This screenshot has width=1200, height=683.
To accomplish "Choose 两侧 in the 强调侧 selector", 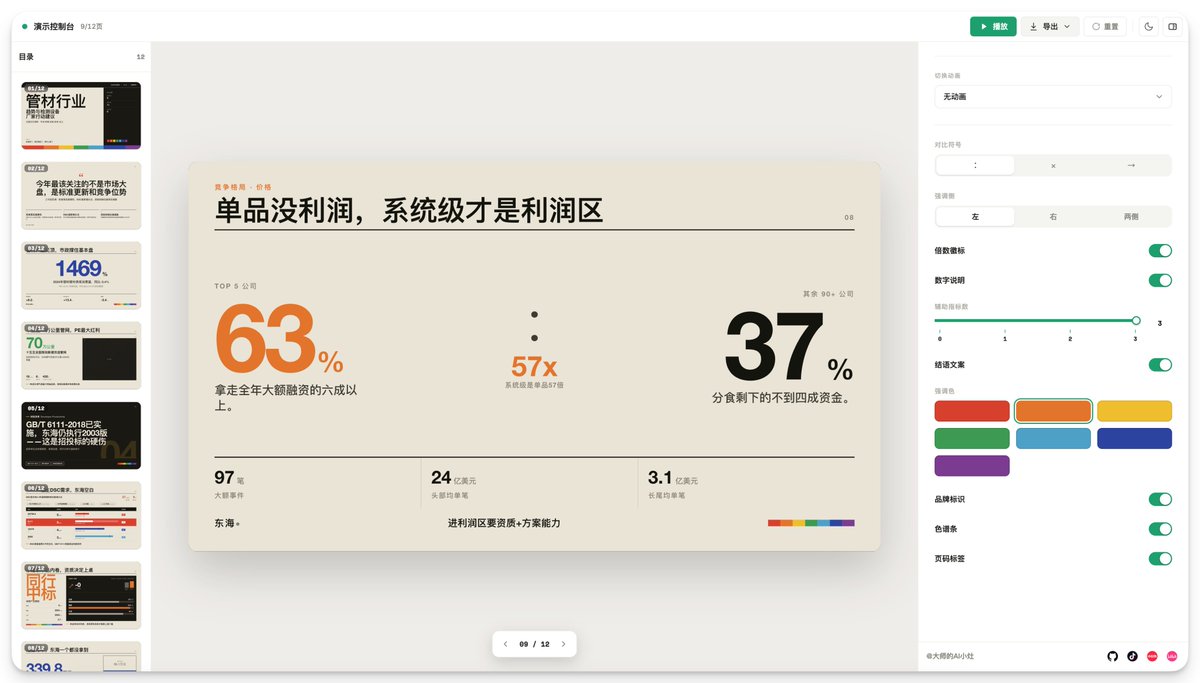I will 1131,217.
